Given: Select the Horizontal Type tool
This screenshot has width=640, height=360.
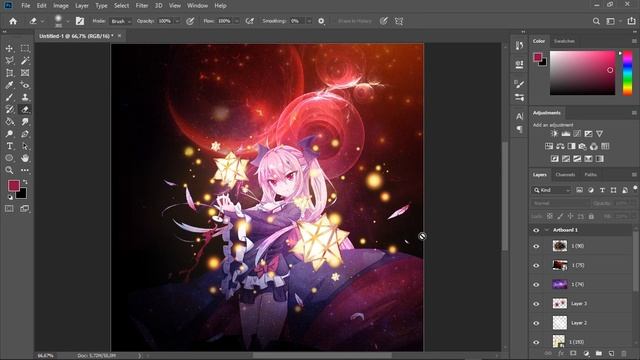Looking at the screenshot, I should pyautogui.click(x=9, y=146).
